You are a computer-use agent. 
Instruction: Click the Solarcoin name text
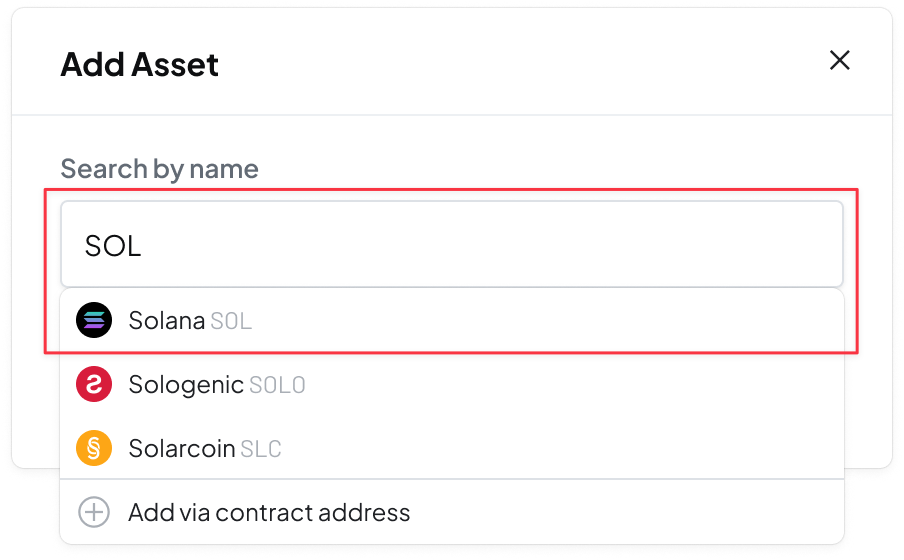[182, 449]
